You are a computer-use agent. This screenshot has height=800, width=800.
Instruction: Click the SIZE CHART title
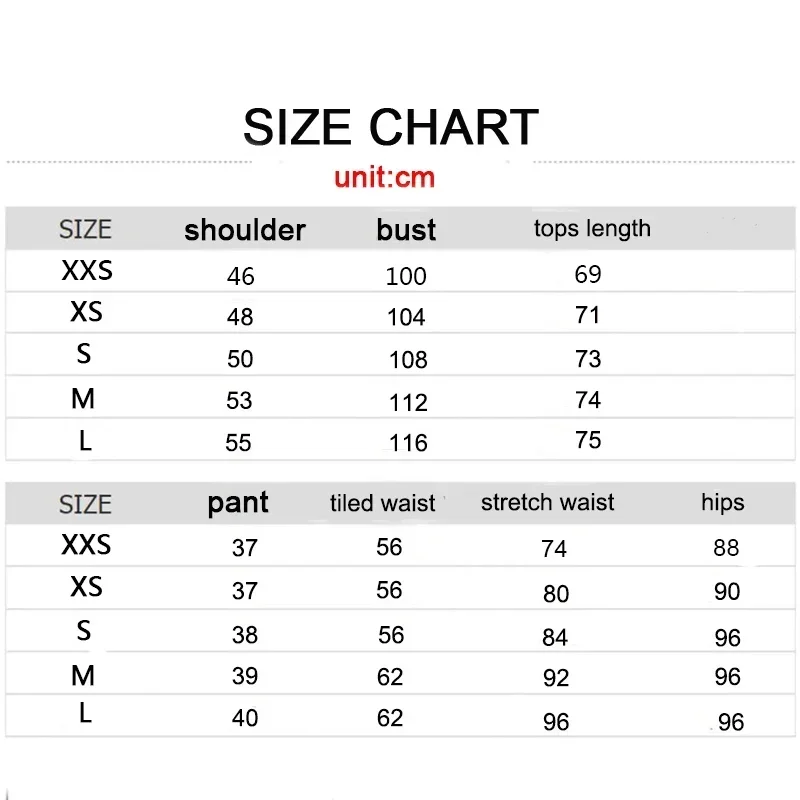coord(390,128)
